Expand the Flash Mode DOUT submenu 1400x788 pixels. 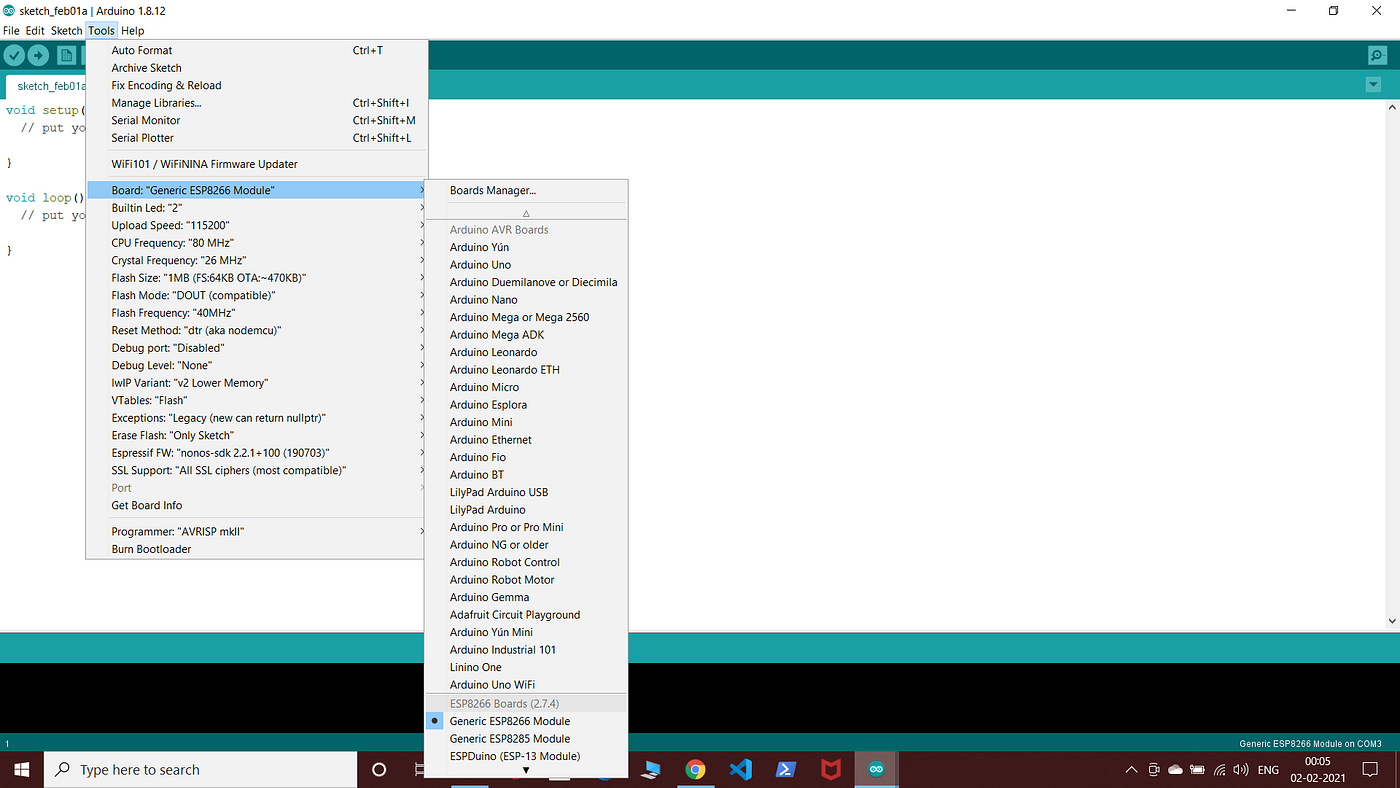256,295
